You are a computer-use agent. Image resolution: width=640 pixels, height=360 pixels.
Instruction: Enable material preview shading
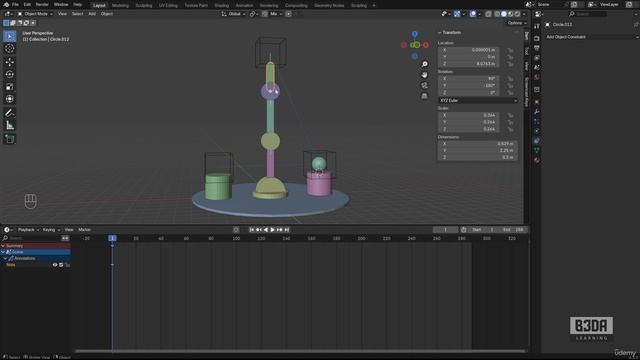coord(511,14)
